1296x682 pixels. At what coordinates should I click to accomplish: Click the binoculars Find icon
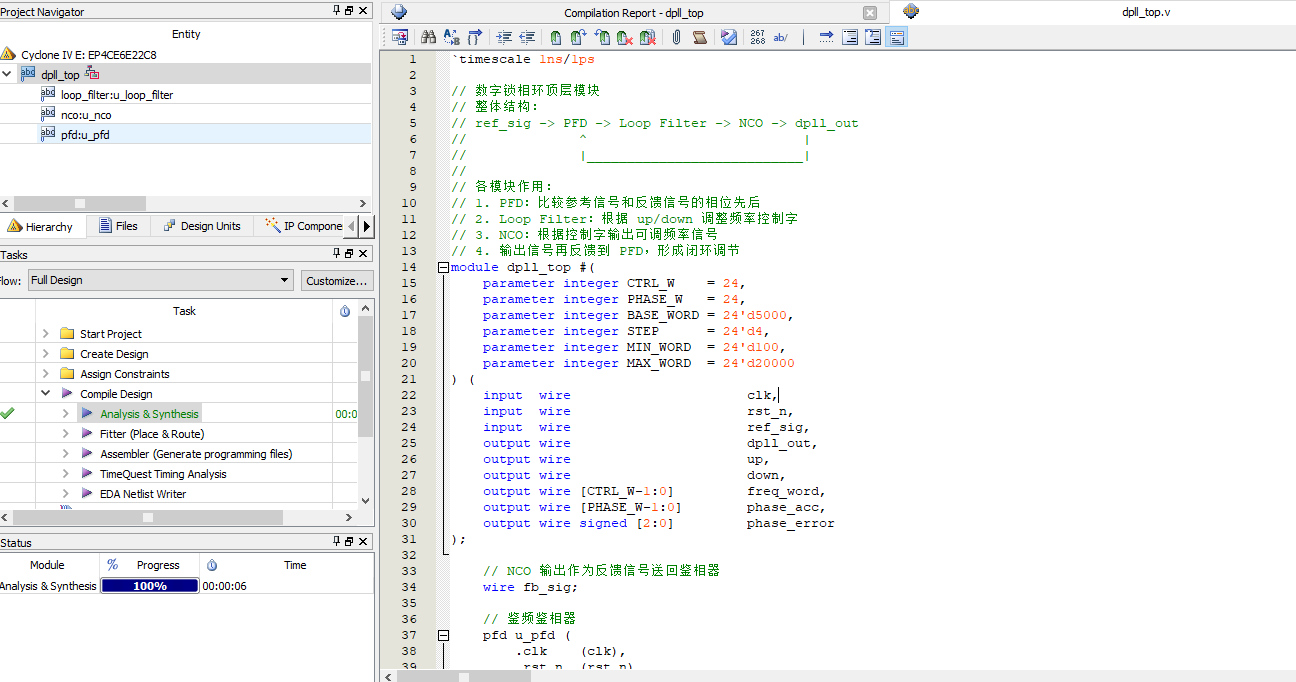click(428, 37)
